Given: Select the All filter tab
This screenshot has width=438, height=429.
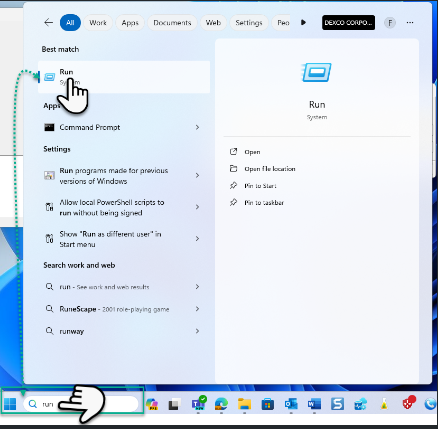Looking at the screenshot, I should (70, 23).
